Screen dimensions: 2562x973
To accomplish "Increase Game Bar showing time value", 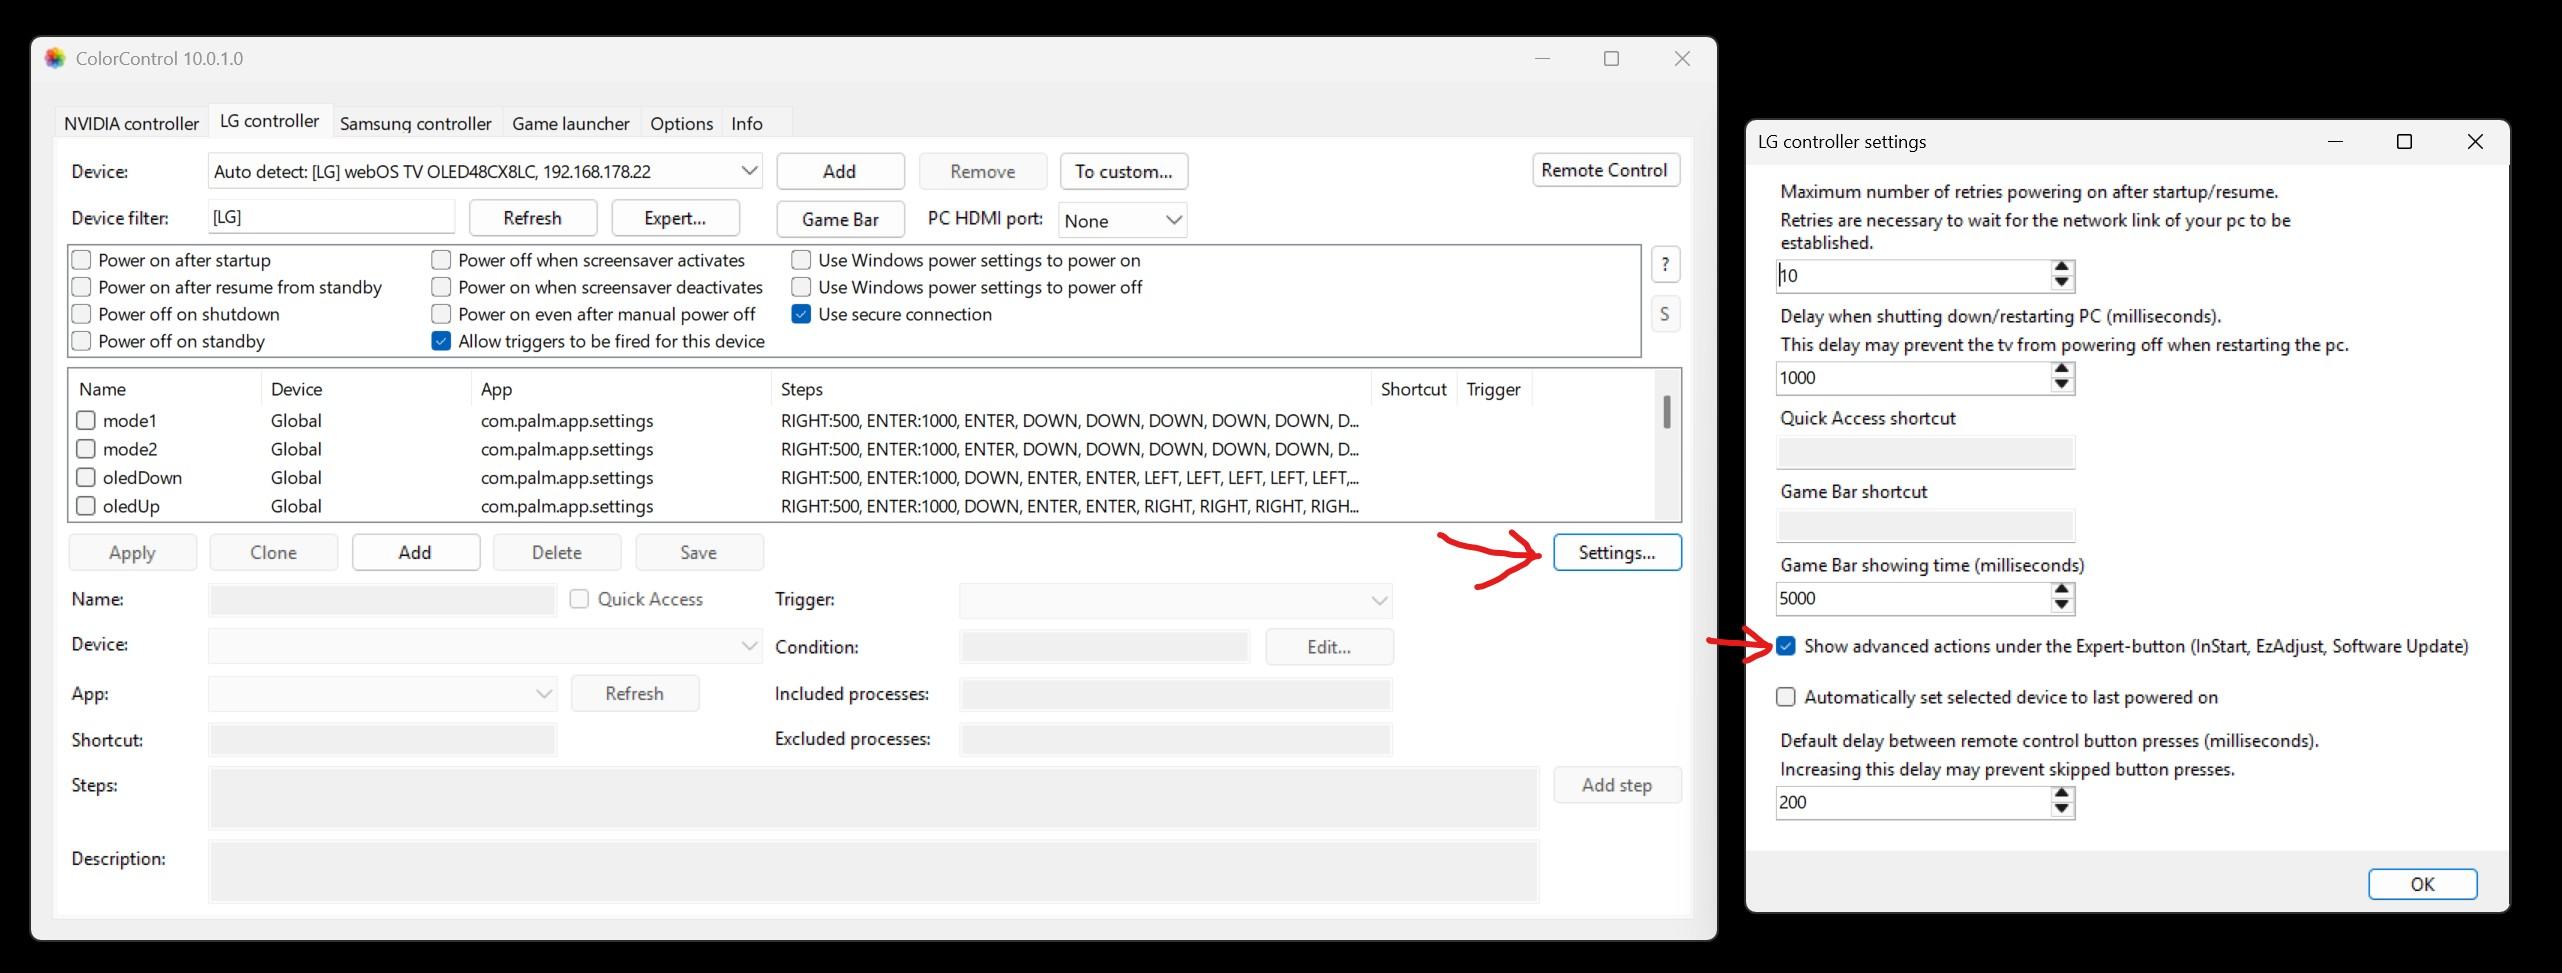I will [x=2062, y=591].
